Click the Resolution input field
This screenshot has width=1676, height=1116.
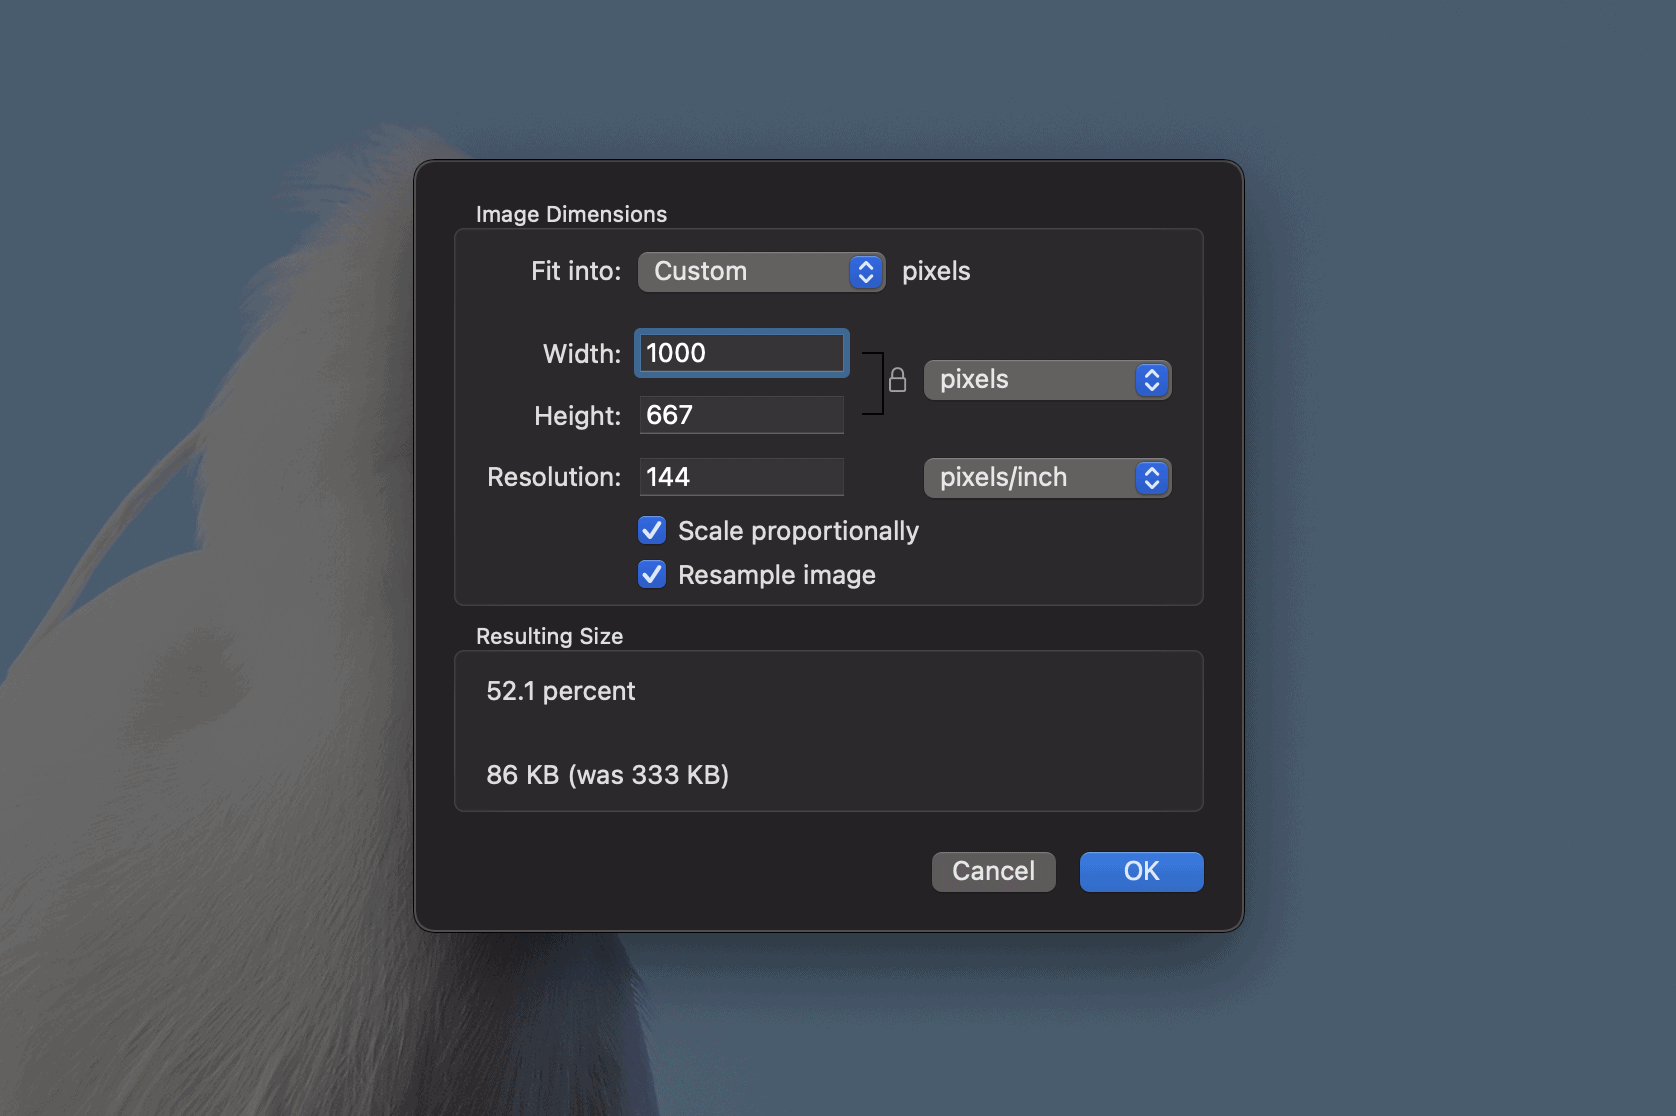coord(742,477)
